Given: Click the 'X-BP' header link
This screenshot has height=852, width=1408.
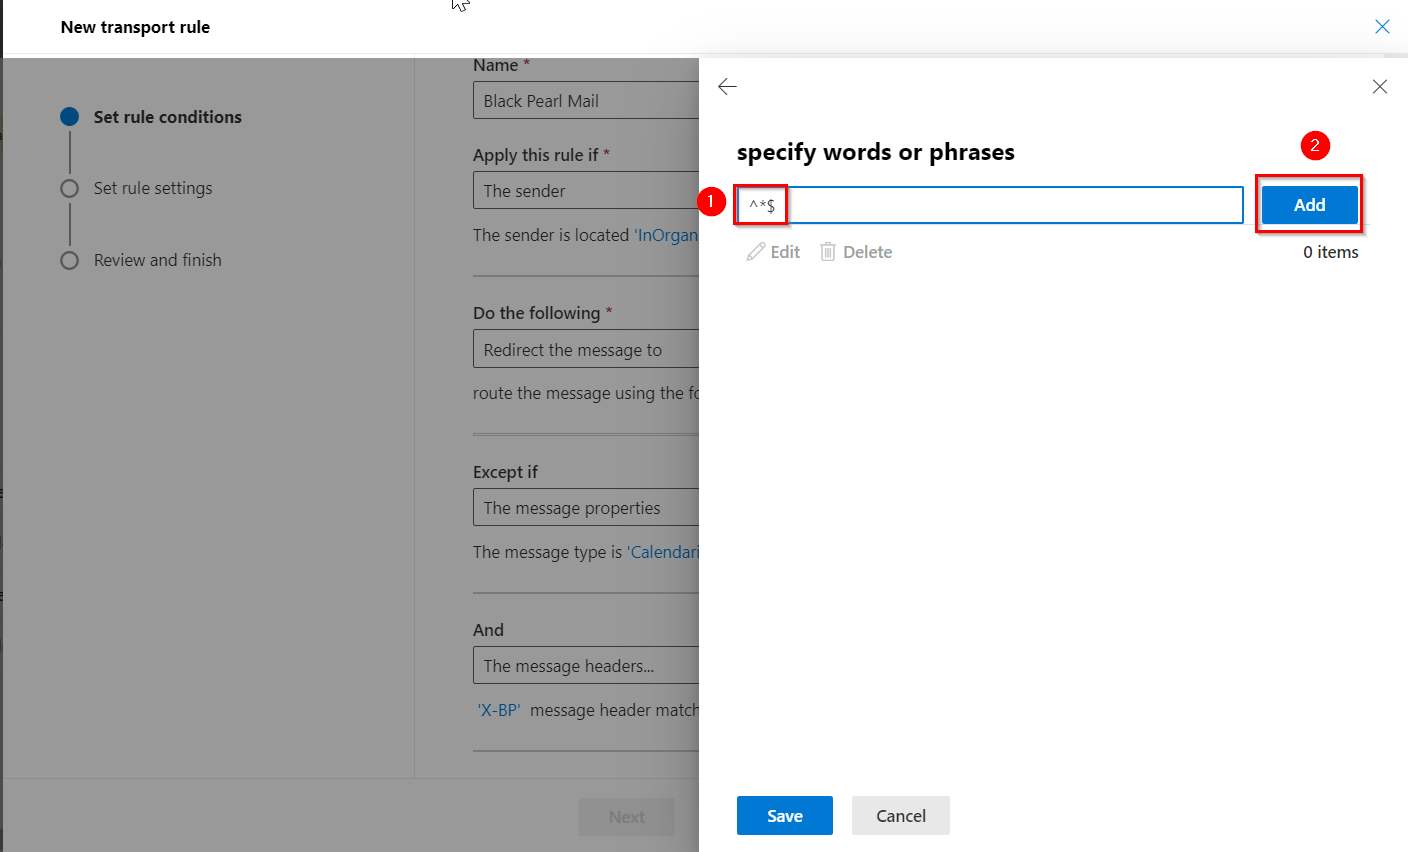Looking at the screenshot, I should coord(498,710).
